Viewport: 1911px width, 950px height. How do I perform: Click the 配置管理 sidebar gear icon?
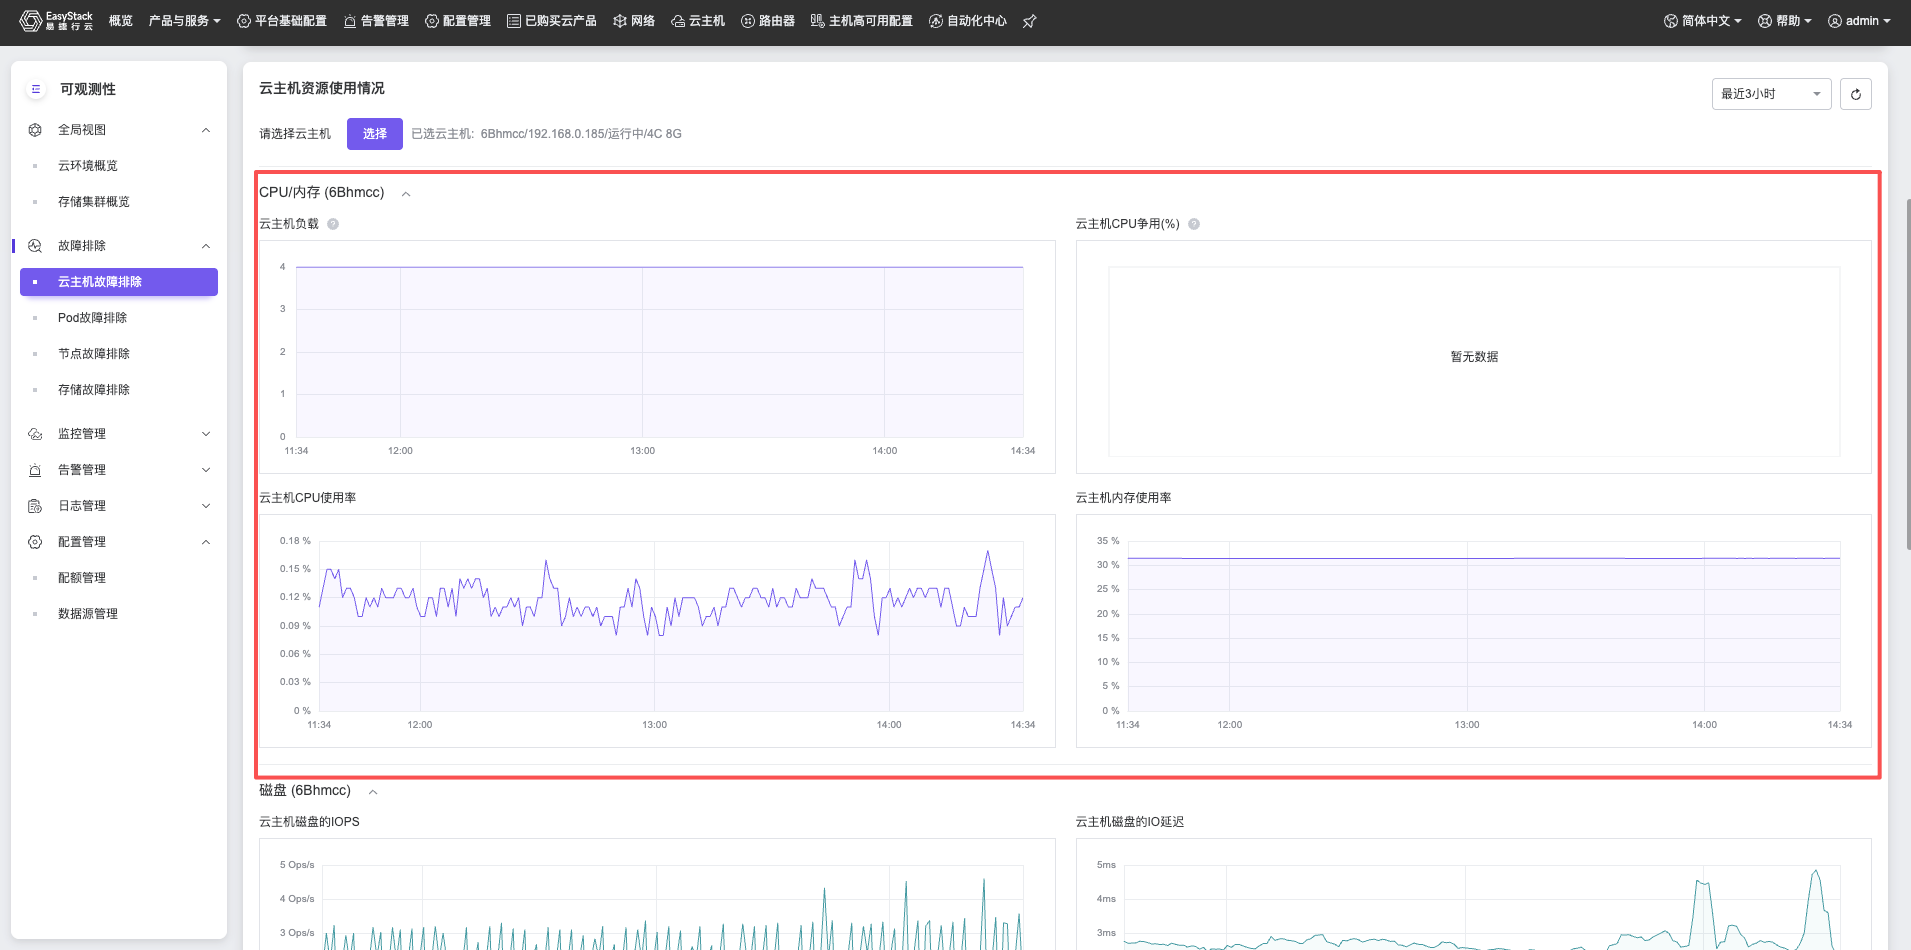(x=35, y=542)
